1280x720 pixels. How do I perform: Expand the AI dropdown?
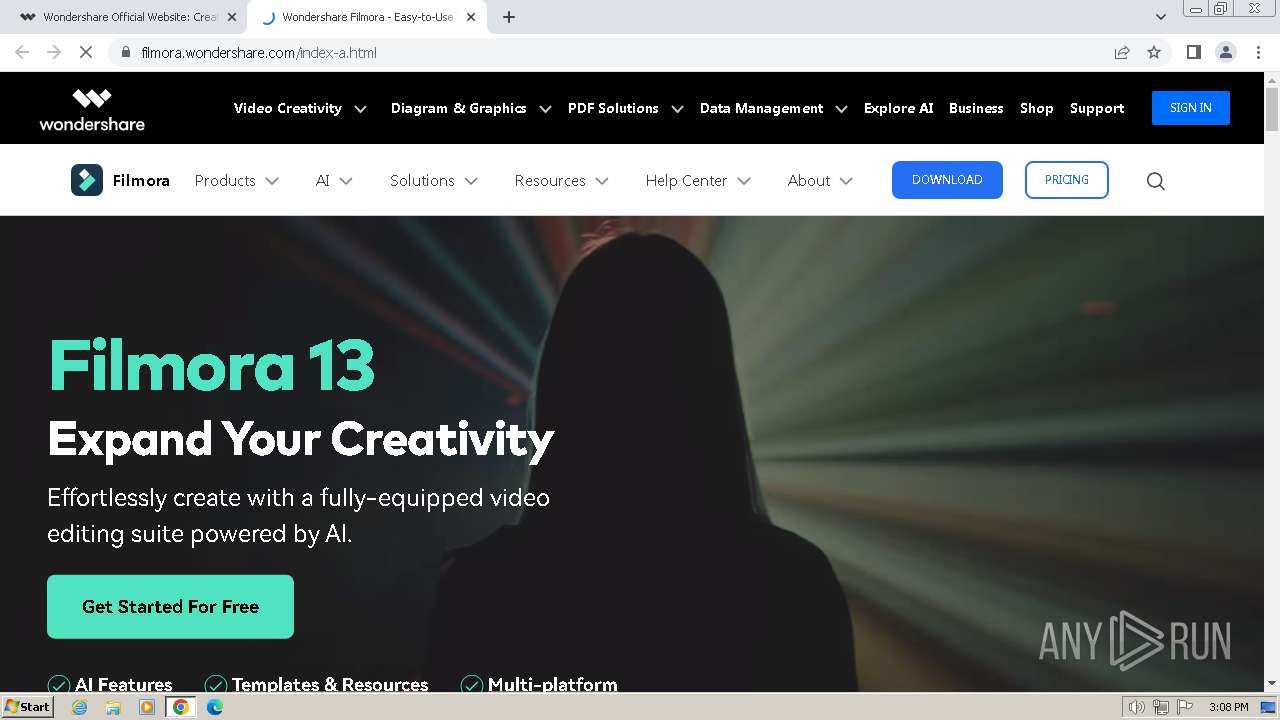click(334, 181)
